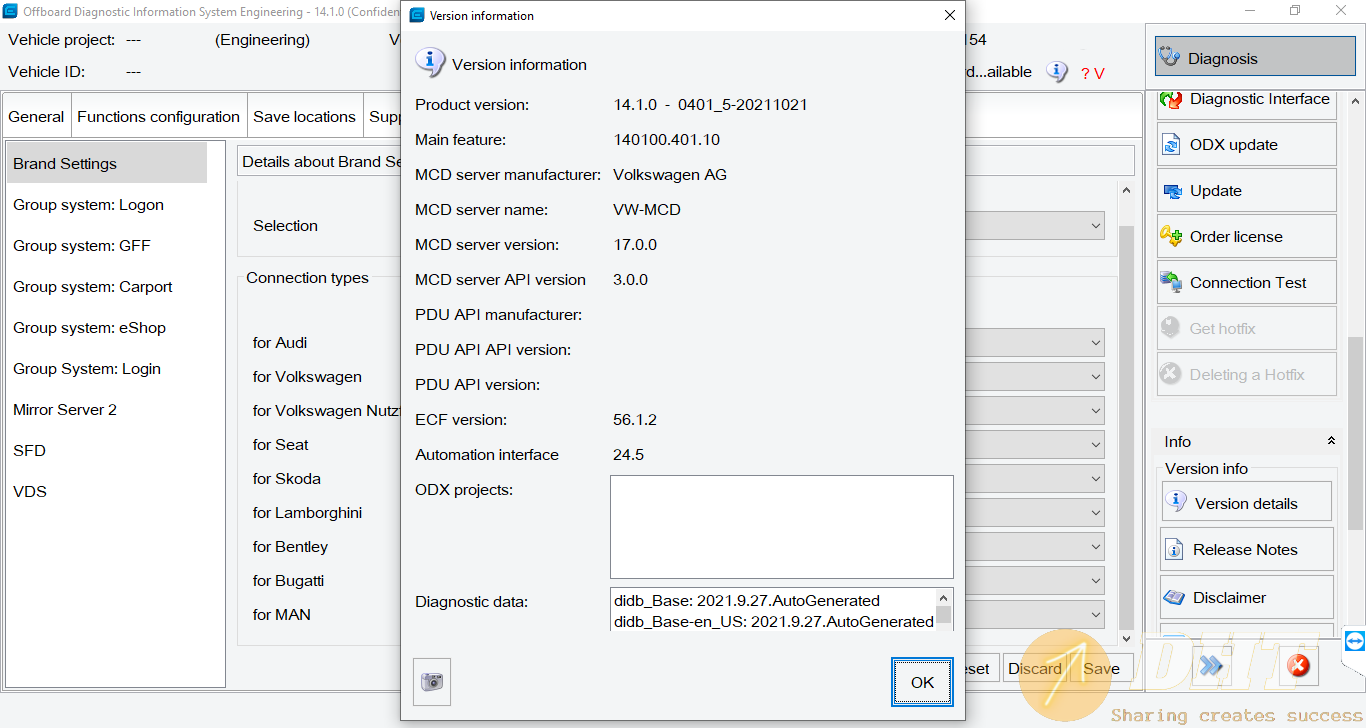Click the ODX update icon button
Image resolution: width=1366 pixels, height=728 pixels.
coord(1246,145)
